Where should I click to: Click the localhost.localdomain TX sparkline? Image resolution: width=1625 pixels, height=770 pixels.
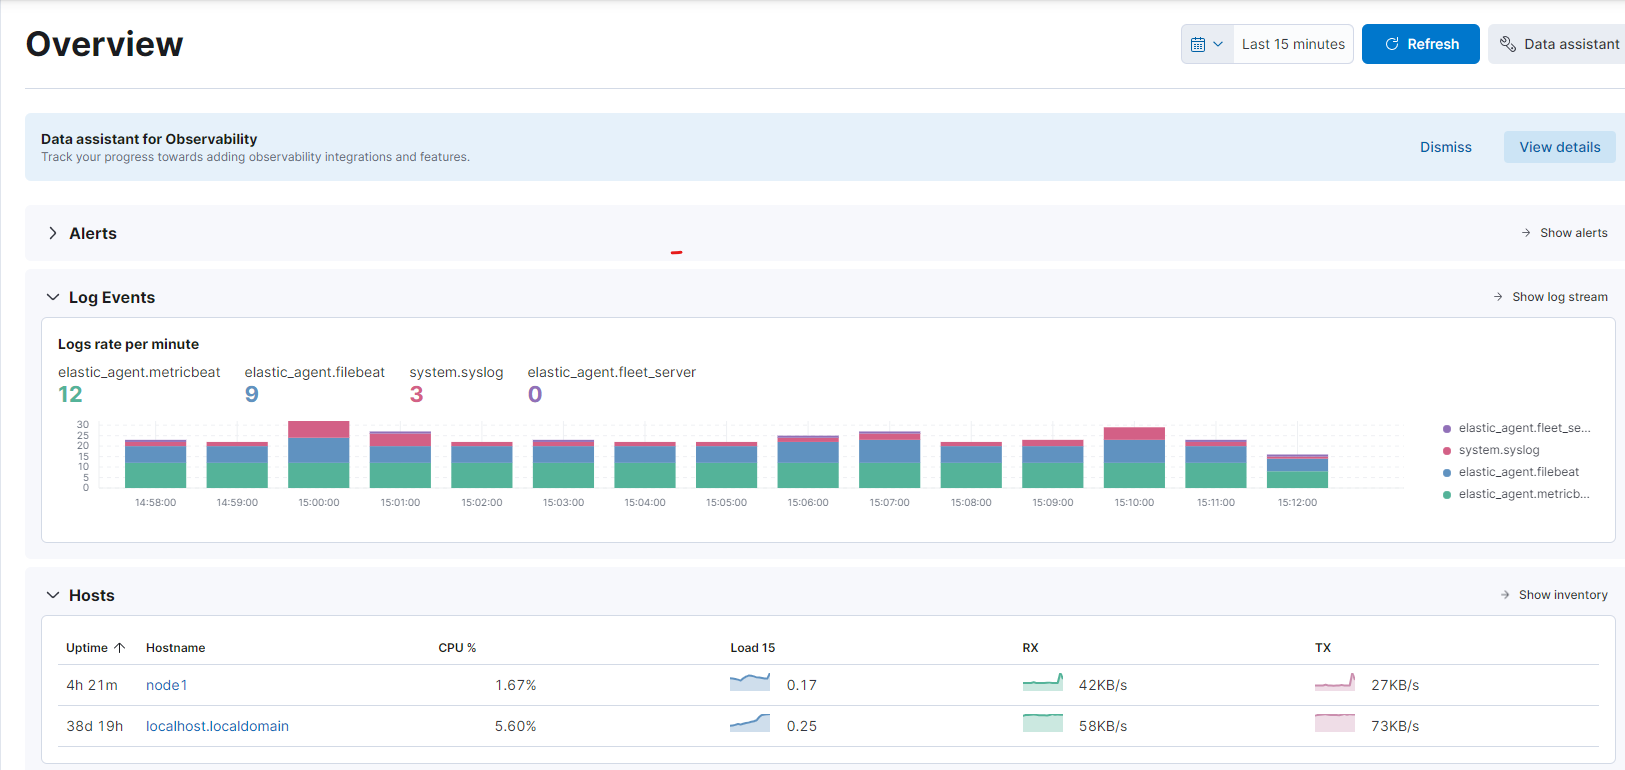click(x=1335, y=722)
